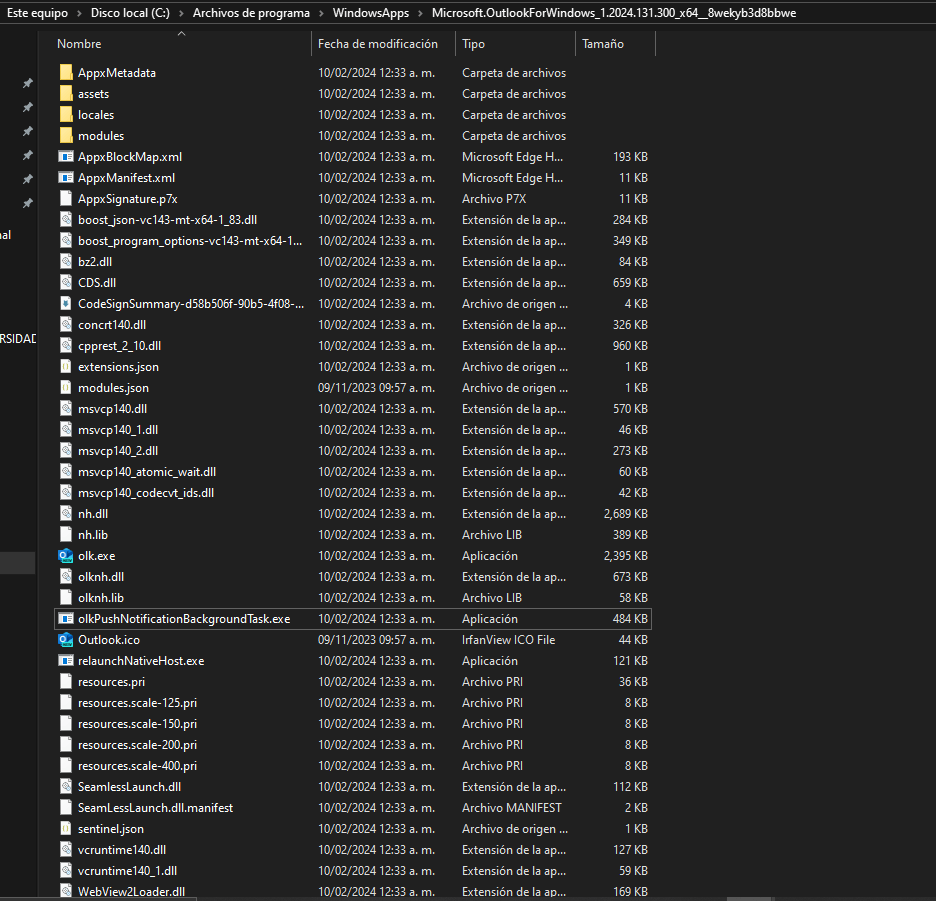This screenshot has height=901, width=936.
Task: Select the cpprest_2_10.dll file name
Action: pyautogui.click(x=119, y=346)
